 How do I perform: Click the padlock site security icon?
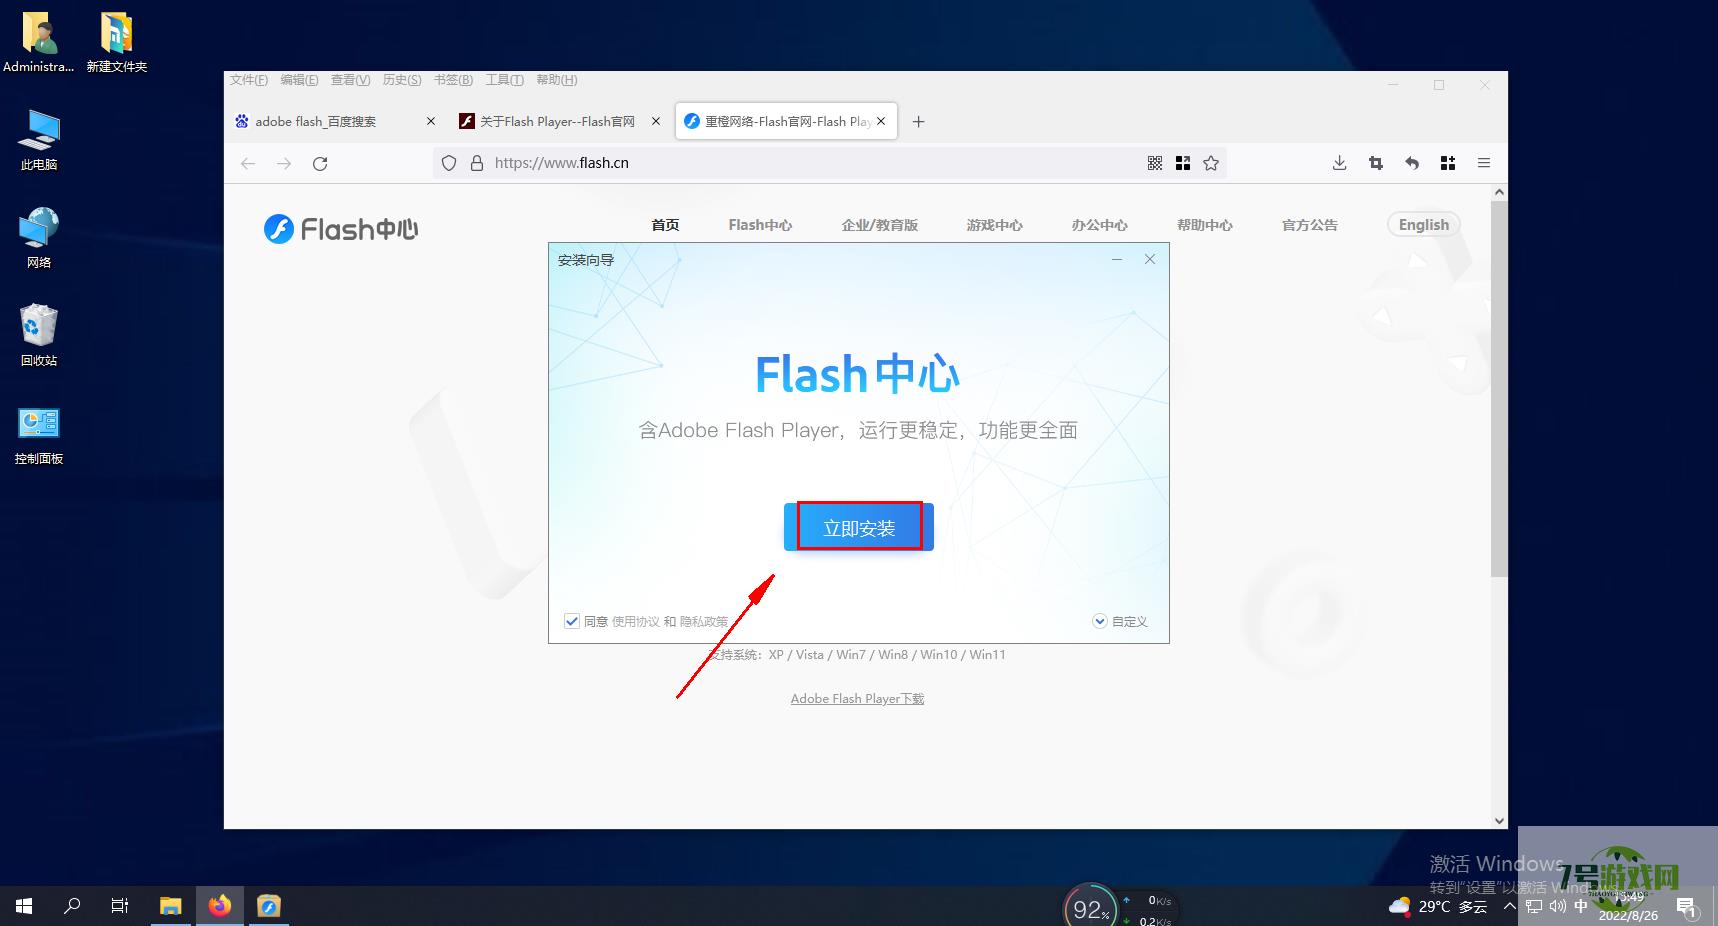(477, 163)
